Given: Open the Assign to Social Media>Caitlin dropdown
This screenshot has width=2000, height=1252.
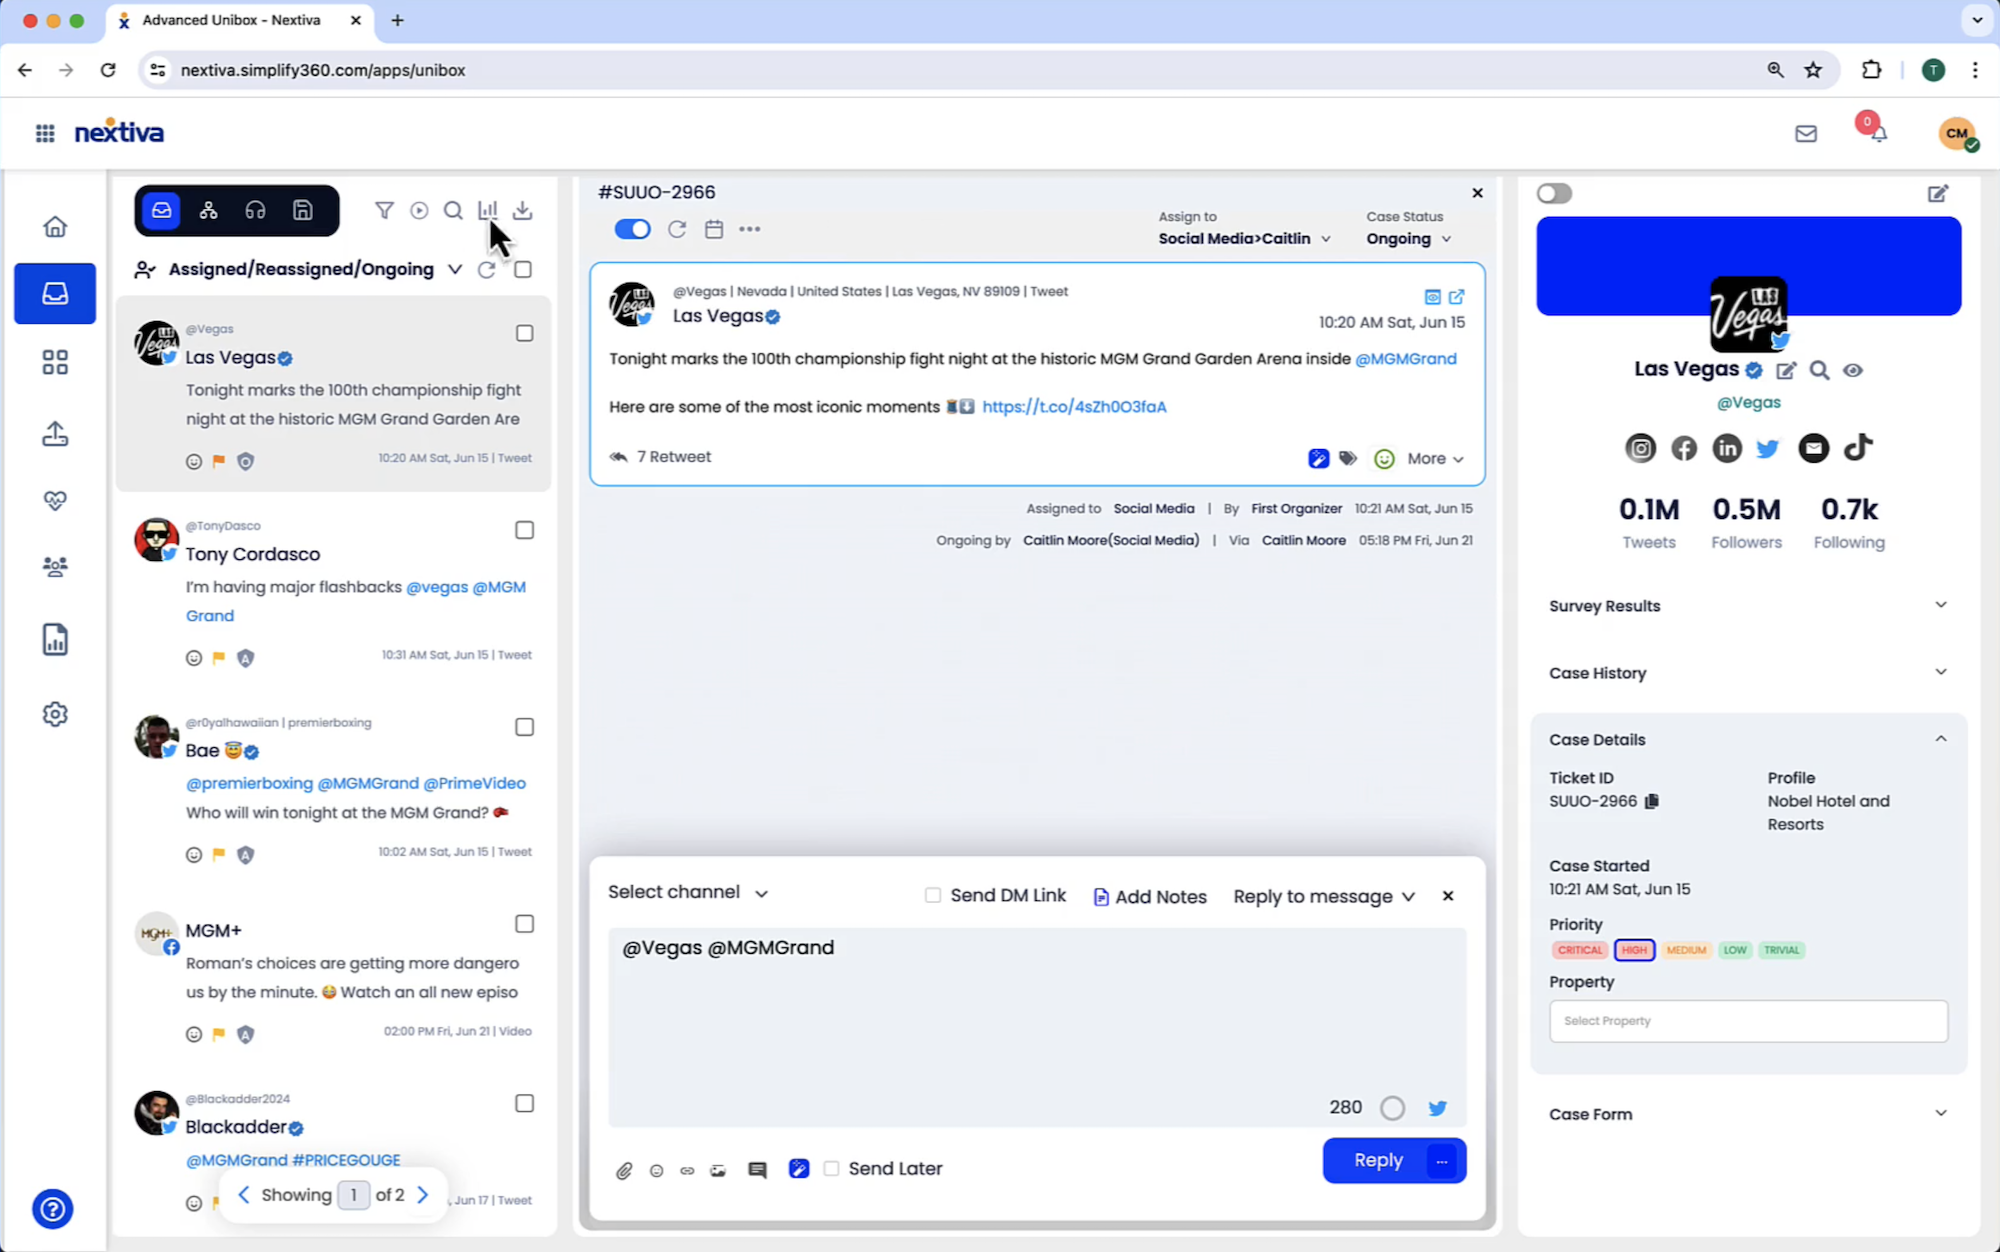Looking at the screenshot, I should (1244, 239).
